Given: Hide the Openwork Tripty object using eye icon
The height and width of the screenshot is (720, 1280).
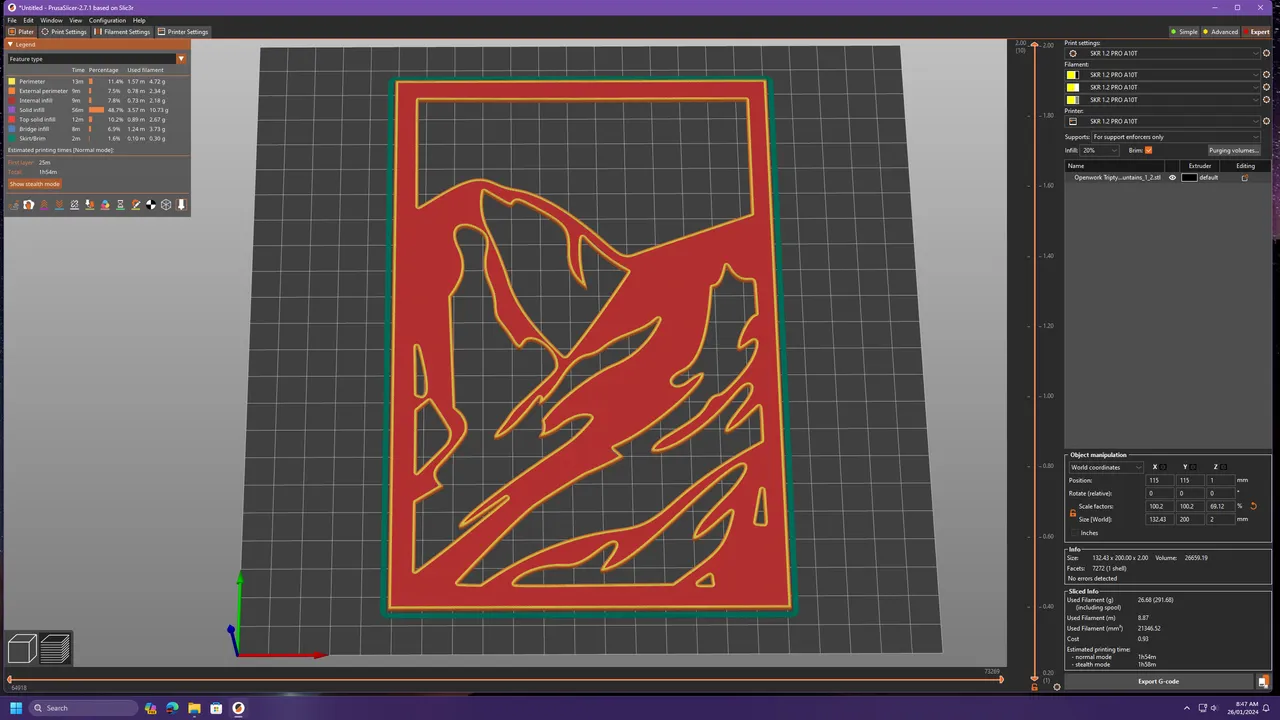Looking at the screenshot, I should pyautogui.click(x=1173, y=178).
